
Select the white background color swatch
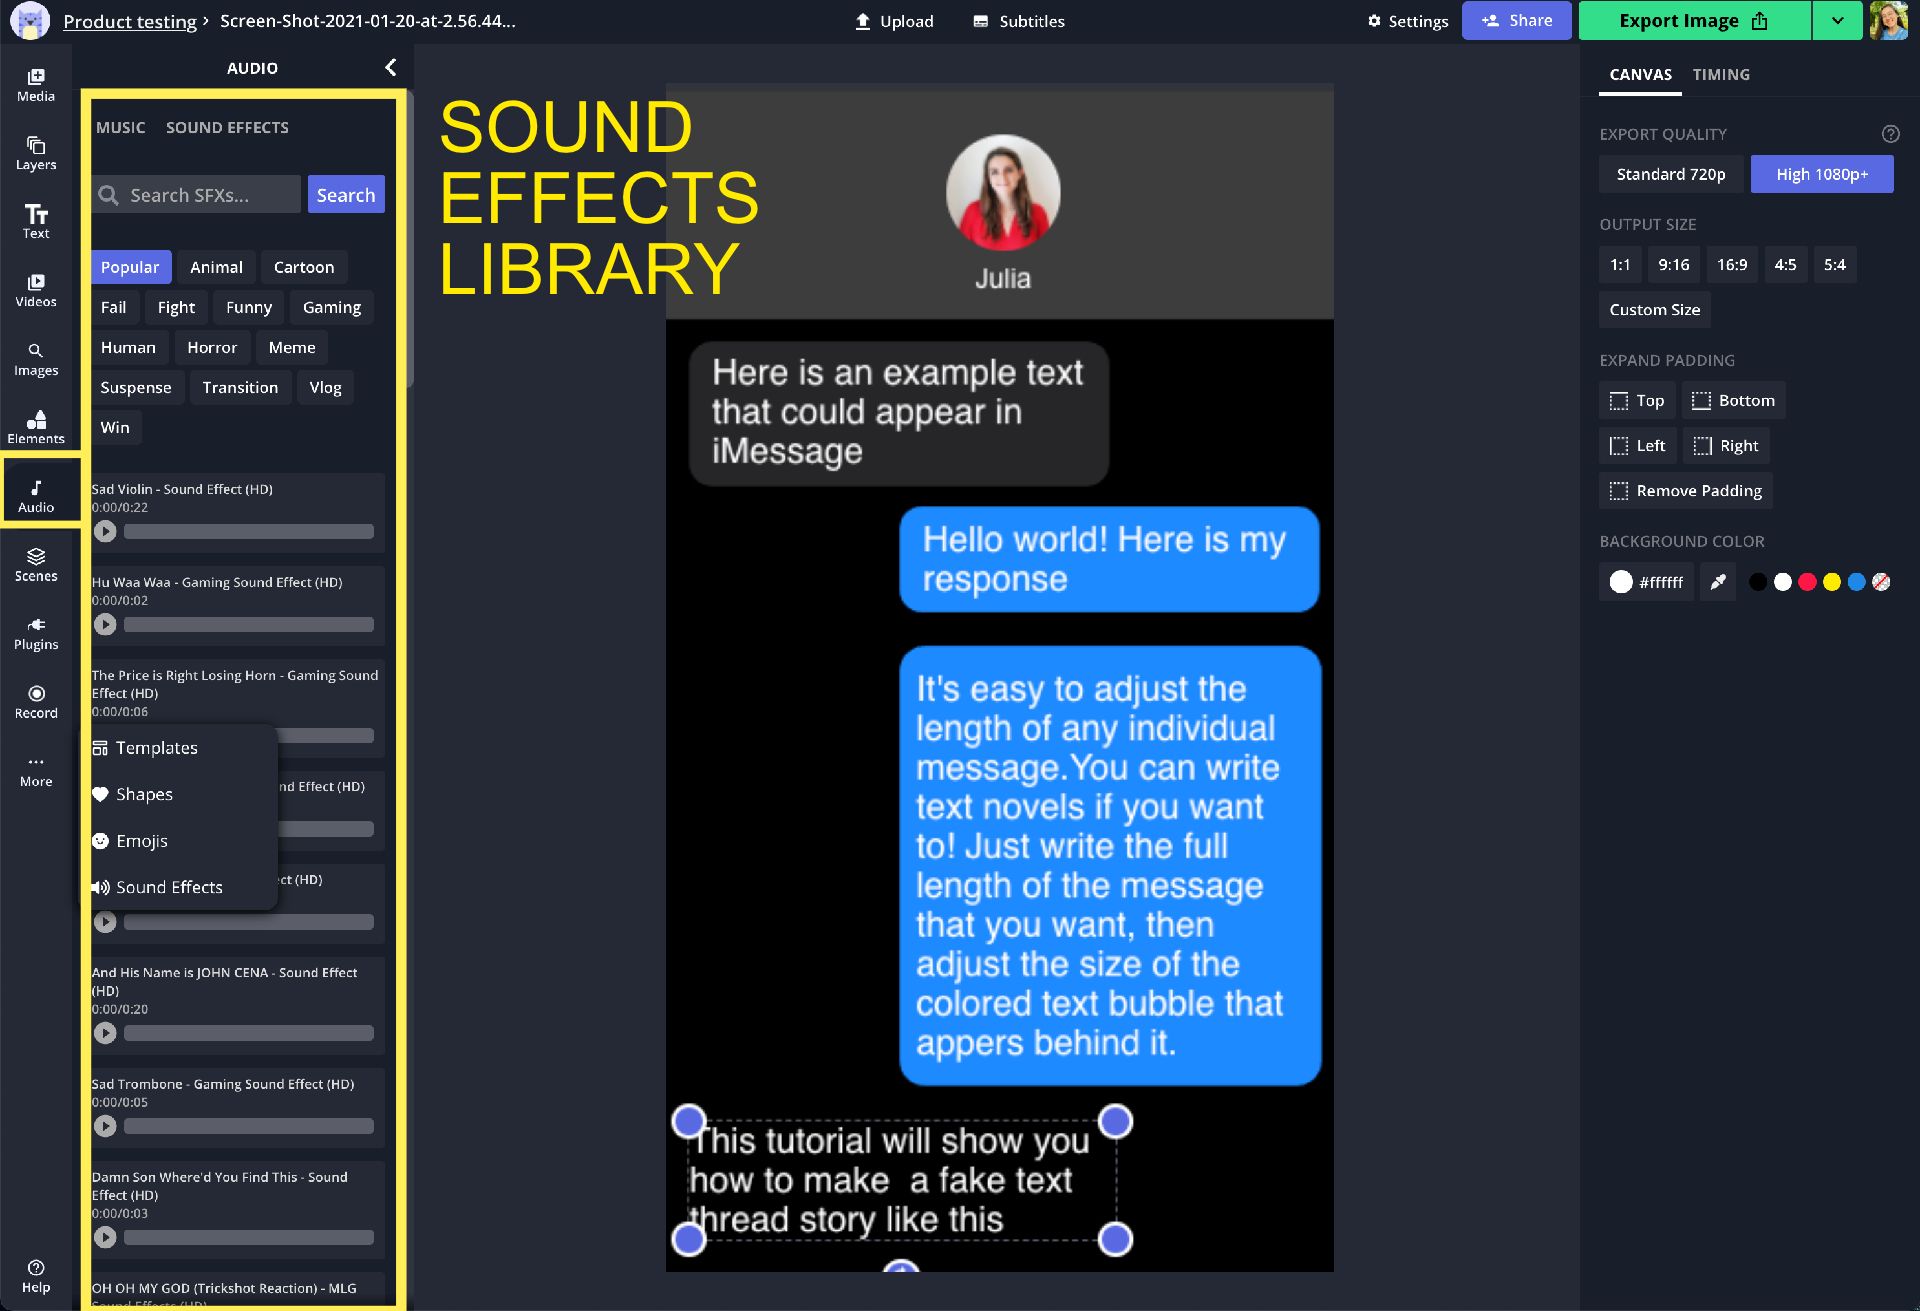1784,580
